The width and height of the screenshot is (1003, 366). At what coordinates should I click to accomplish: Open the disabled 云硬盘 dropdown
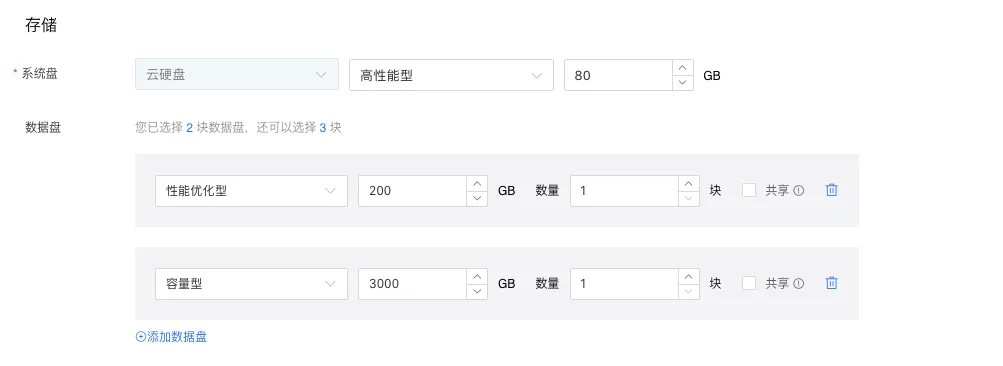(x=237, y=74)
